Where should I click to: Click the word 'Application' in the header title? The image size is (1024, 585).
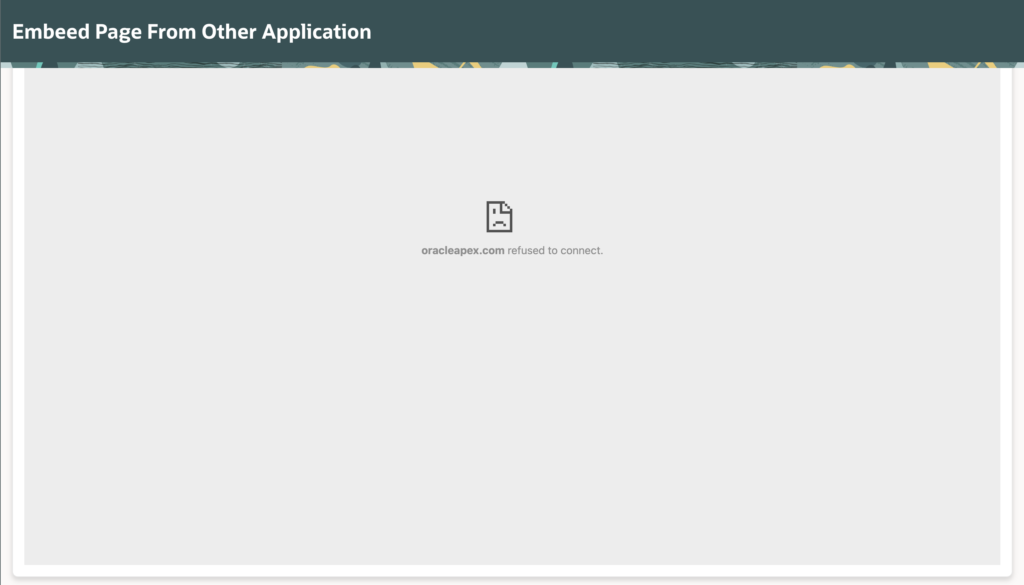pyautogui.click(x=316, y=31)
